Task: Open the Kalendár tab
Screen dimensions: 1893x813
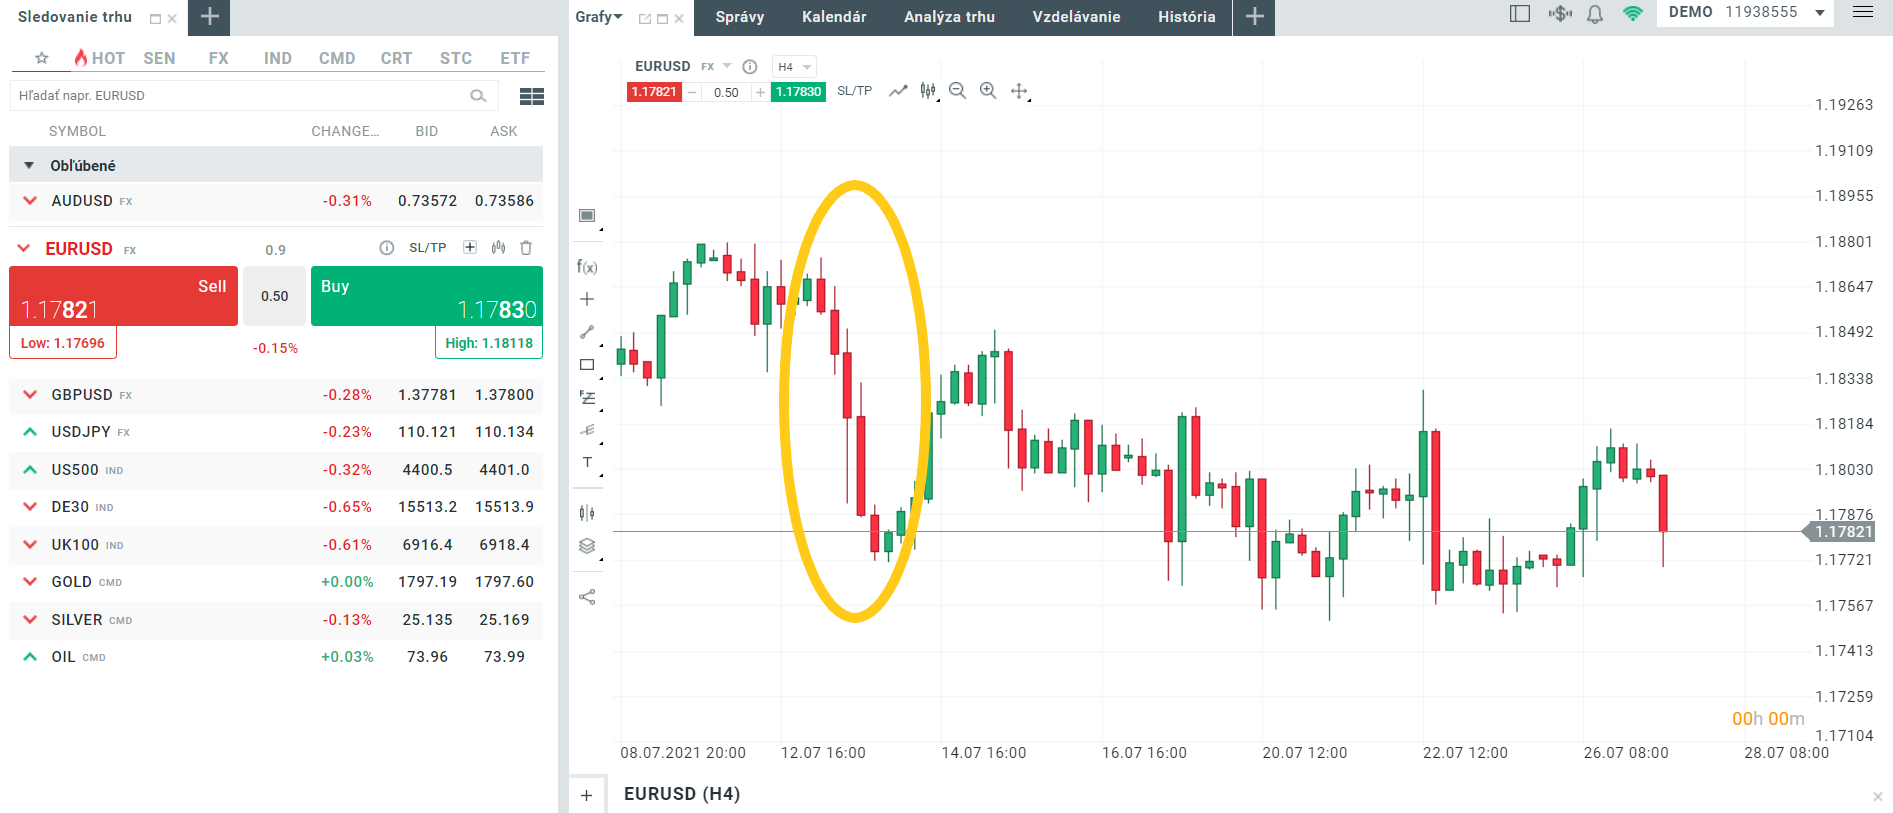Action: click(x=834, y=17)
